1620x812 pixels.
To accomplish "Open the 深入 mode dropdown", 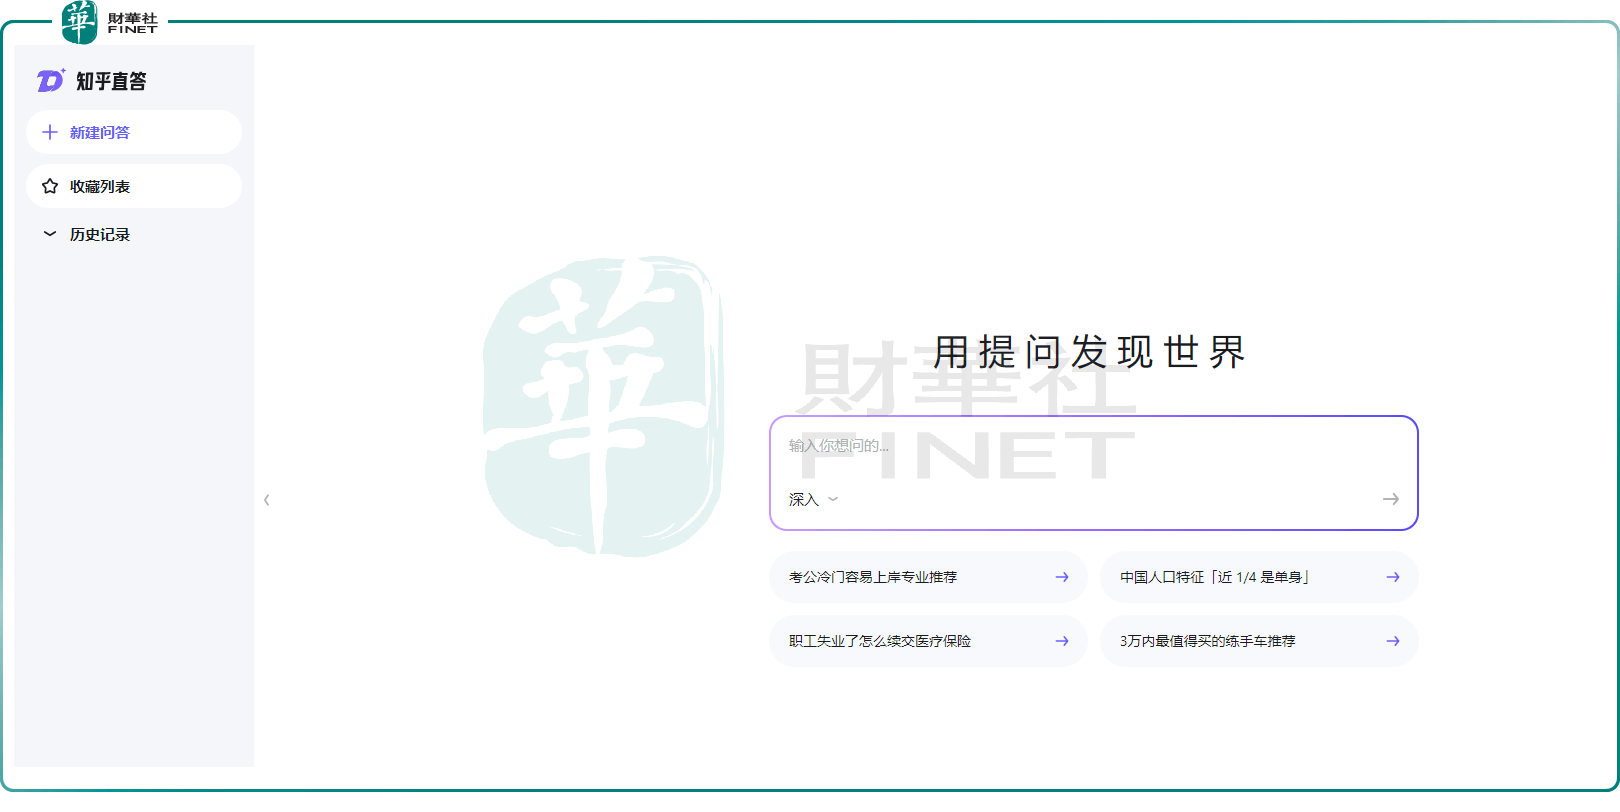I will point(813,499).
